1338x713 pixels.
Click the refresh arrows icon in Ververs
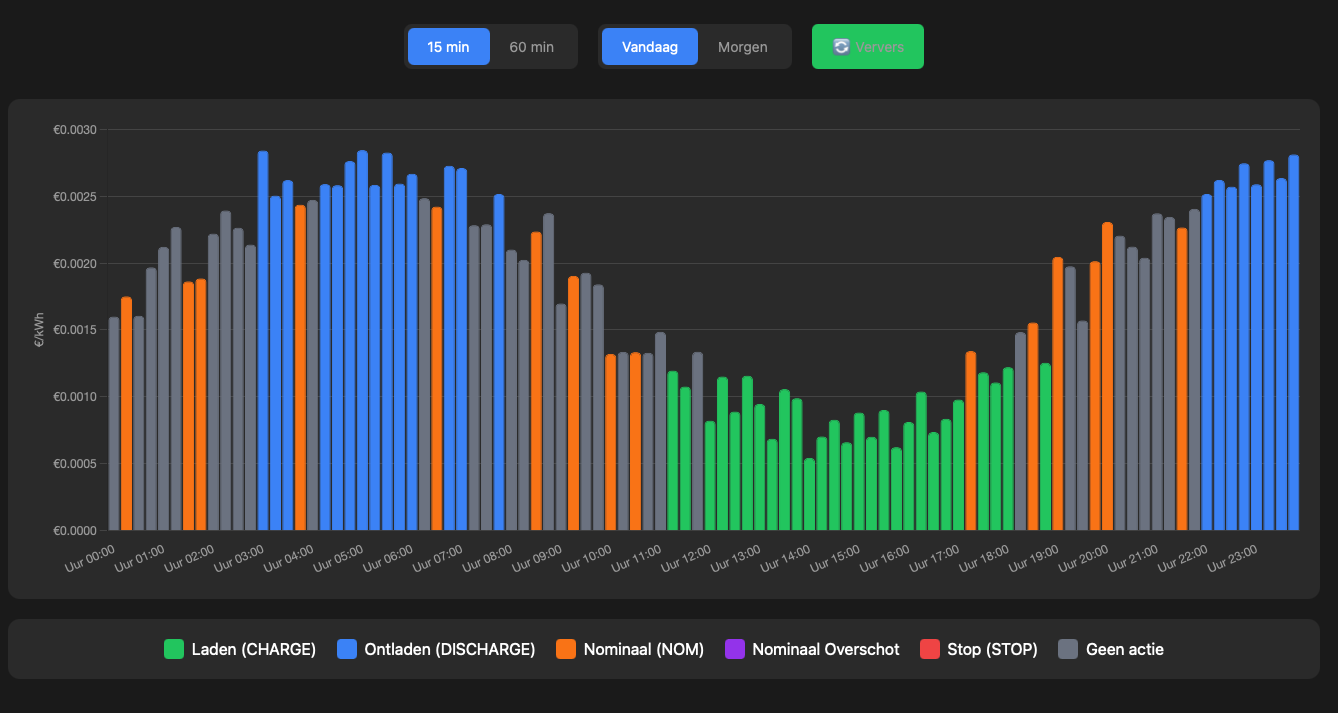[841, 47]
